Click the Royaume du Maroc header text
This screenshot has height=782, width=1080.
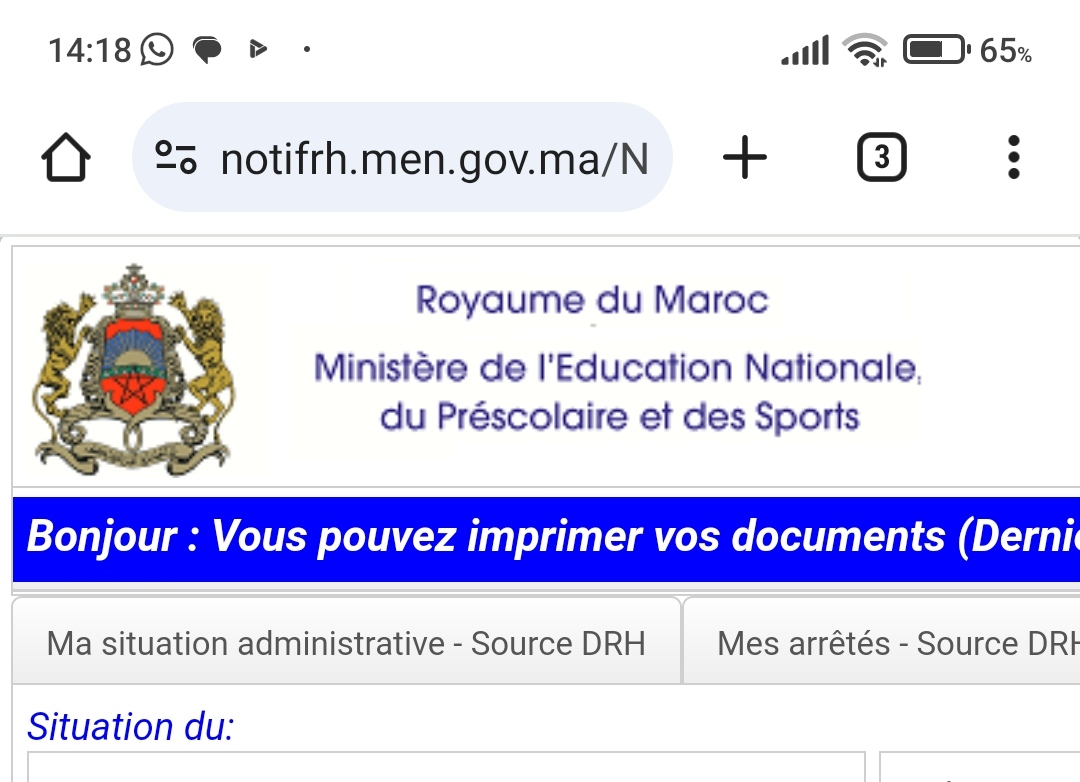coord(592,300)
